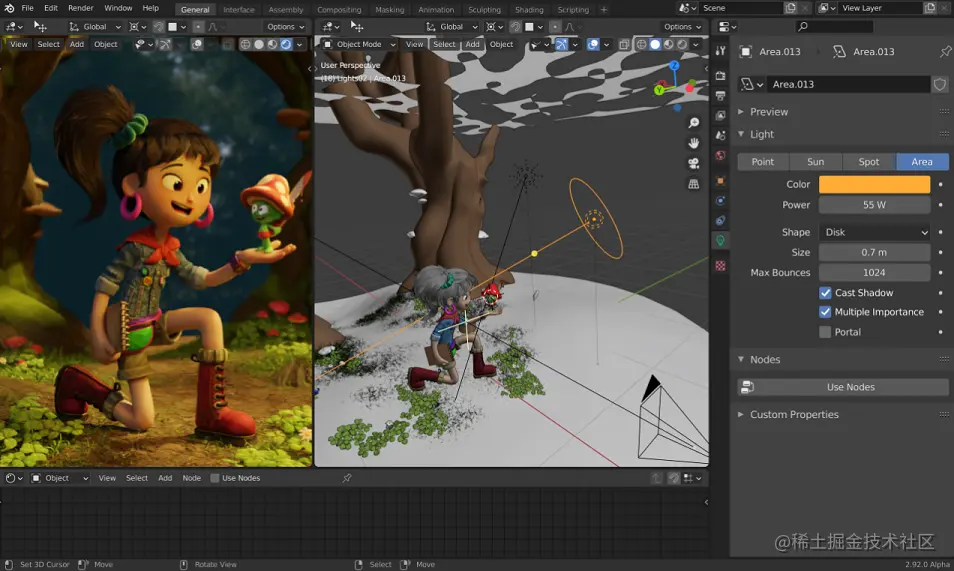Viewport: 954px width, 571px height.
Task: Open the World properties tab
Action: [720, 155]
